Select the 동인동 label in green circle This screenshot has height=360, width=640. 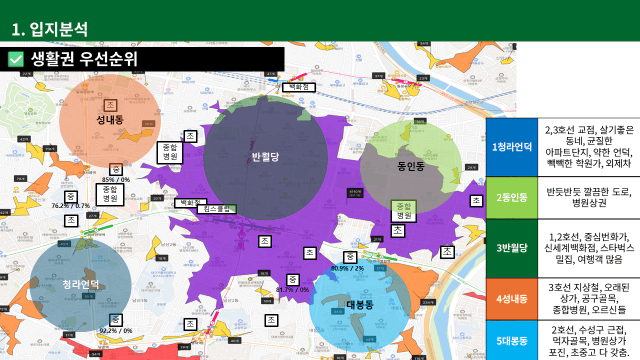click(411, 166)
